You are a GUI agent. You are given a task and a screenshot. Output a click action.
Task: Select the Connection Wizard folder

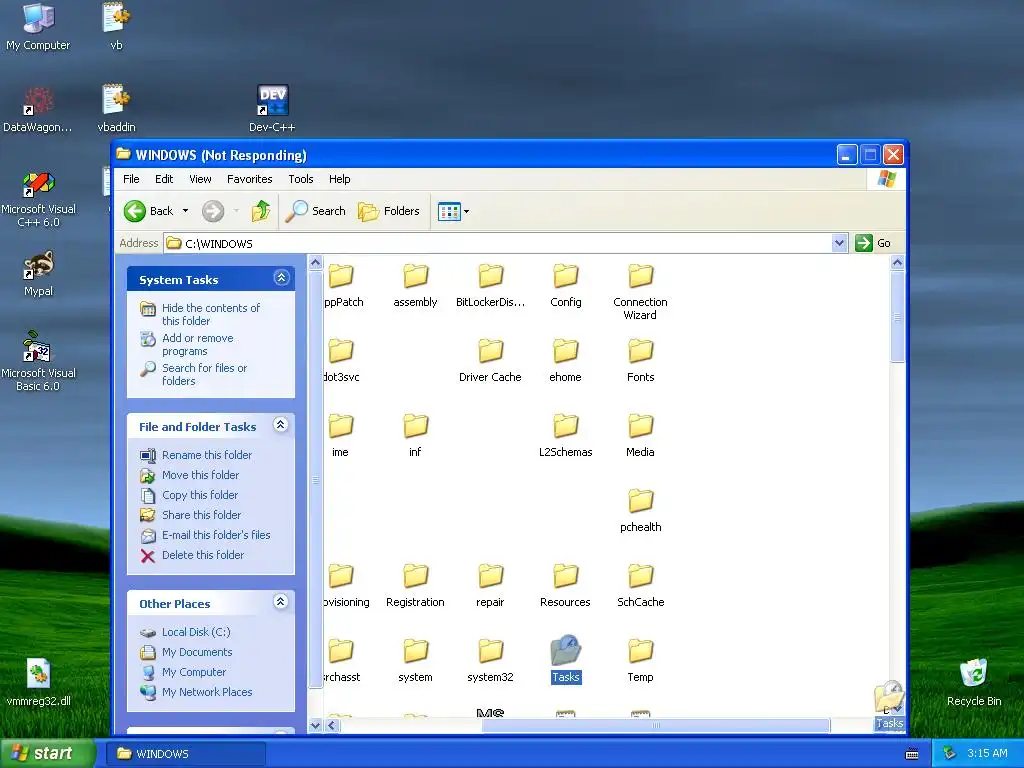point(641,292)
